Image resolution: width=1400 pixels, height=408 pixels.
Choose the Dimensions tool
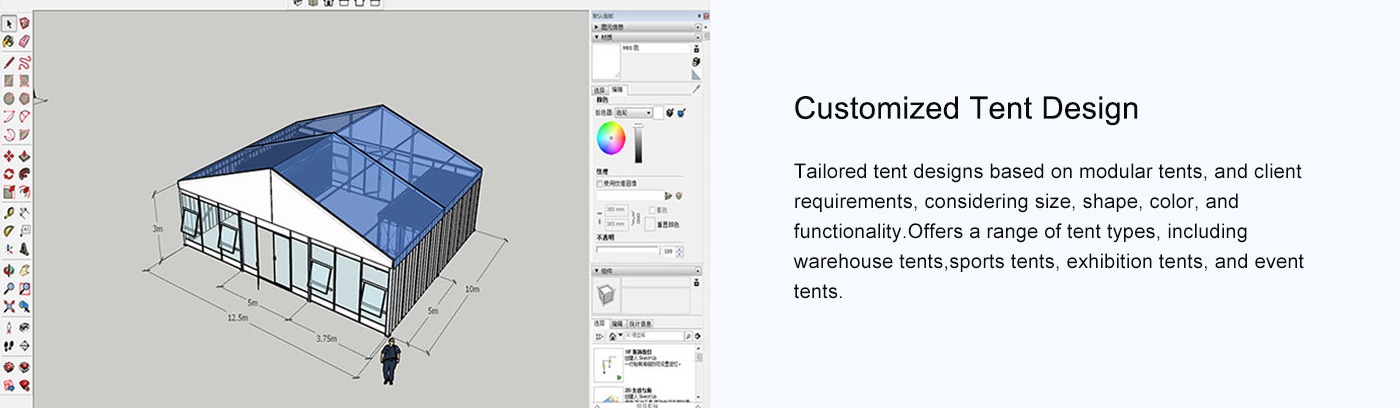24,212
